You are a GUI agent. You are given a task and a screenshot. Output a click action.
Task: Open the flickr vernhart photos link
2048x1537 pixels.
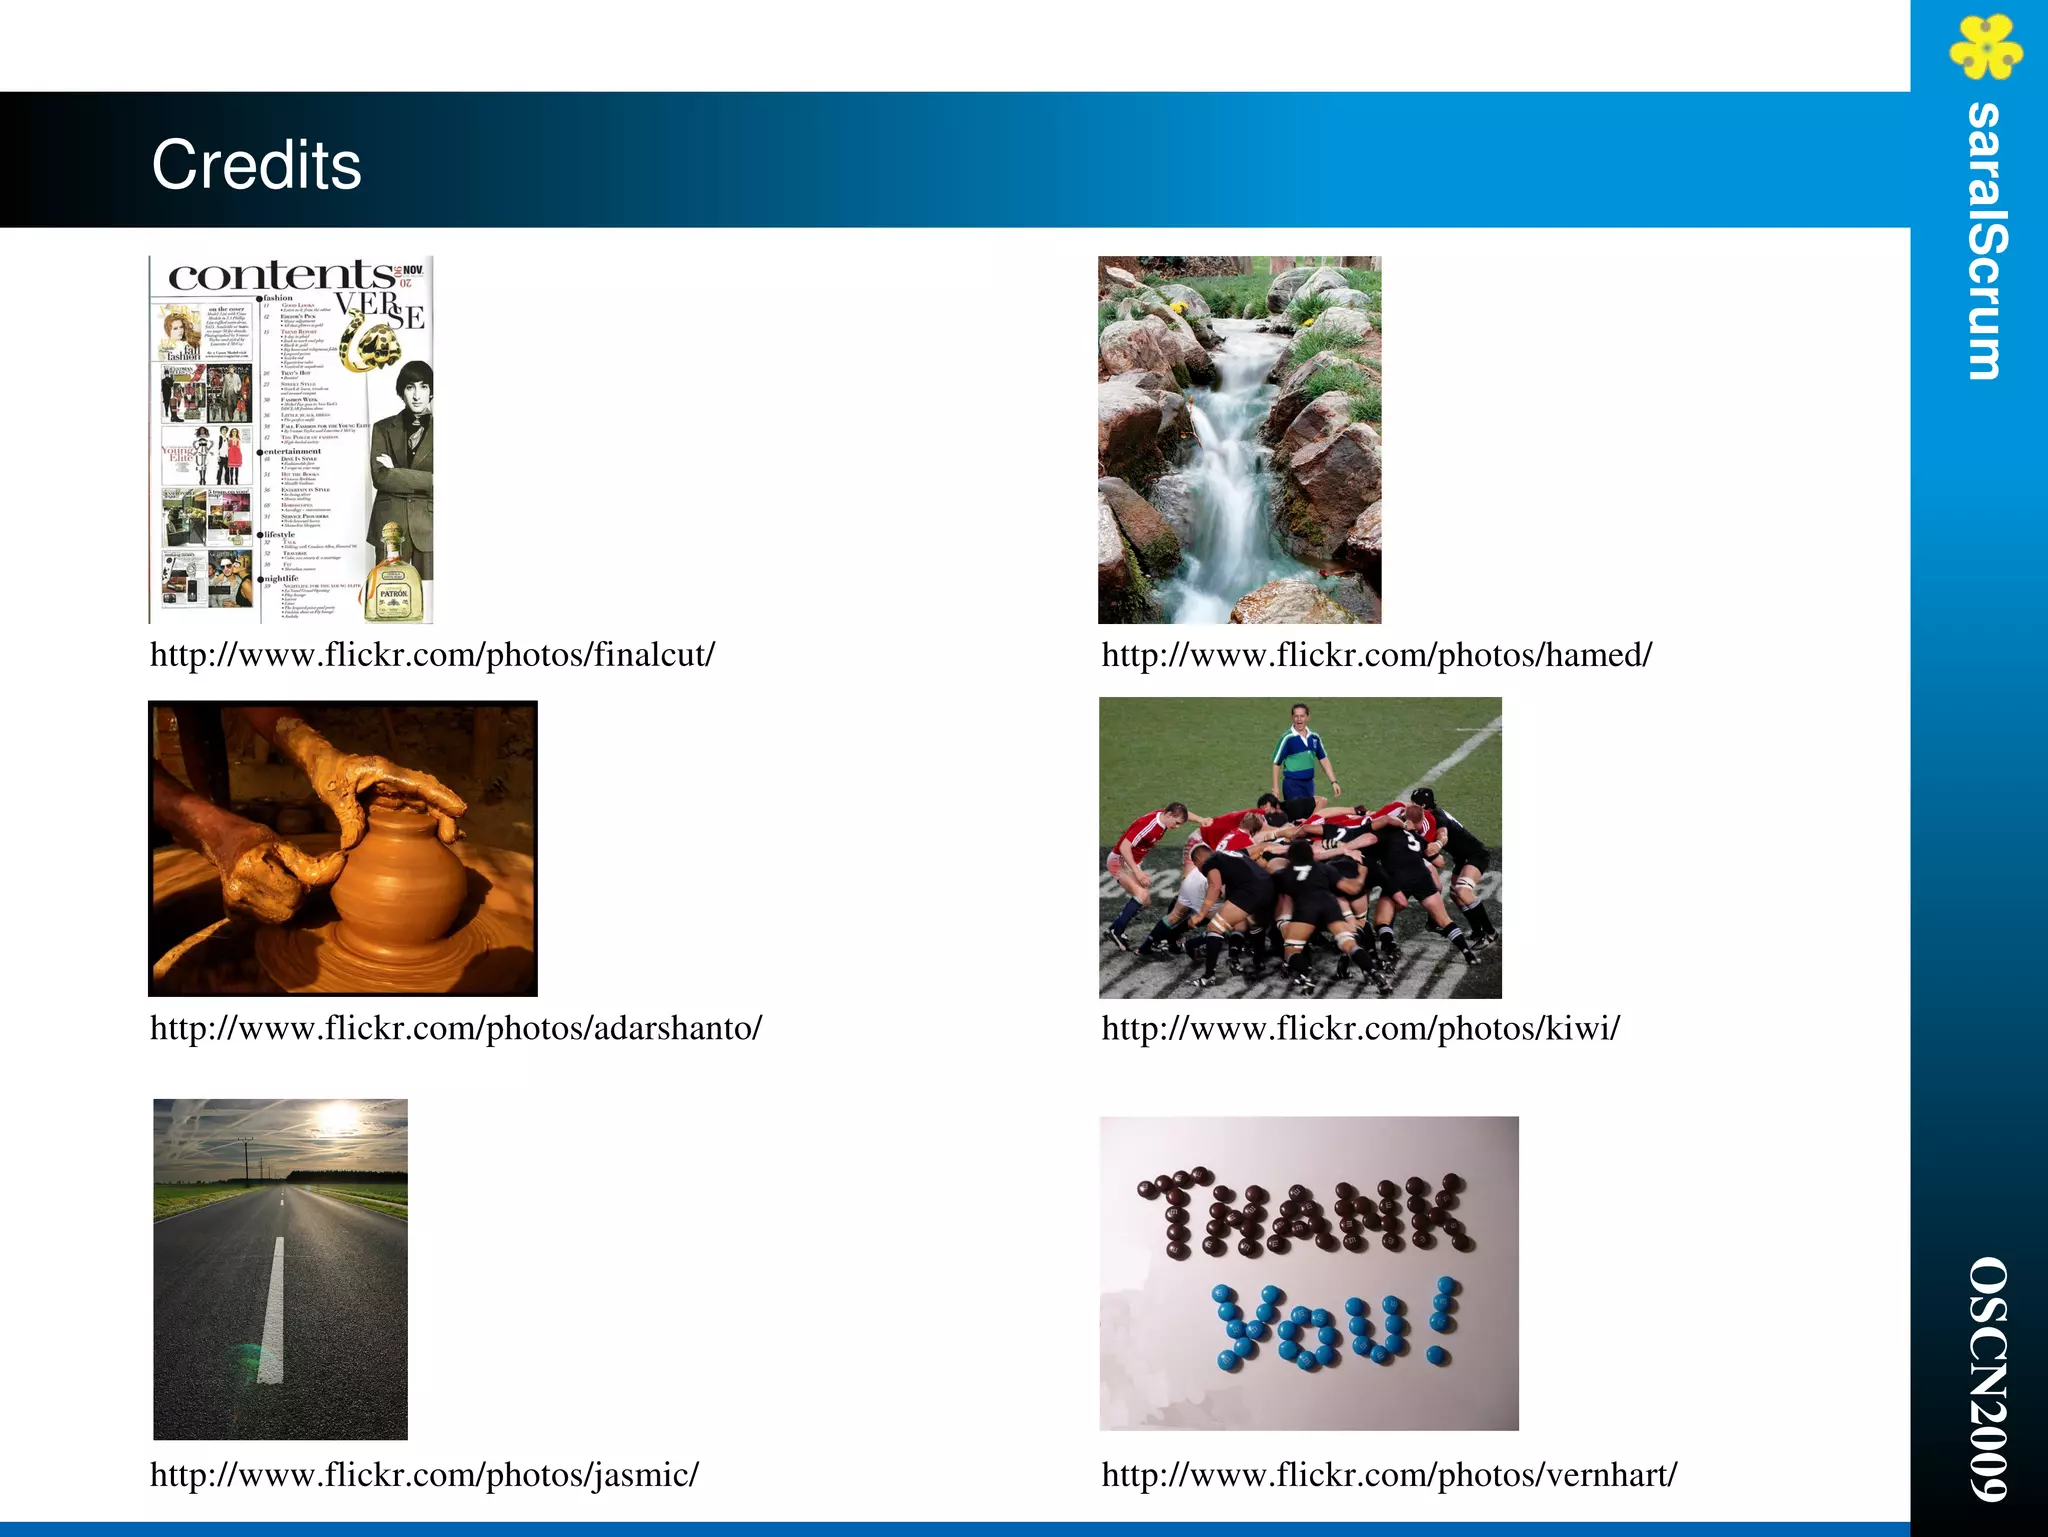1389,1475
